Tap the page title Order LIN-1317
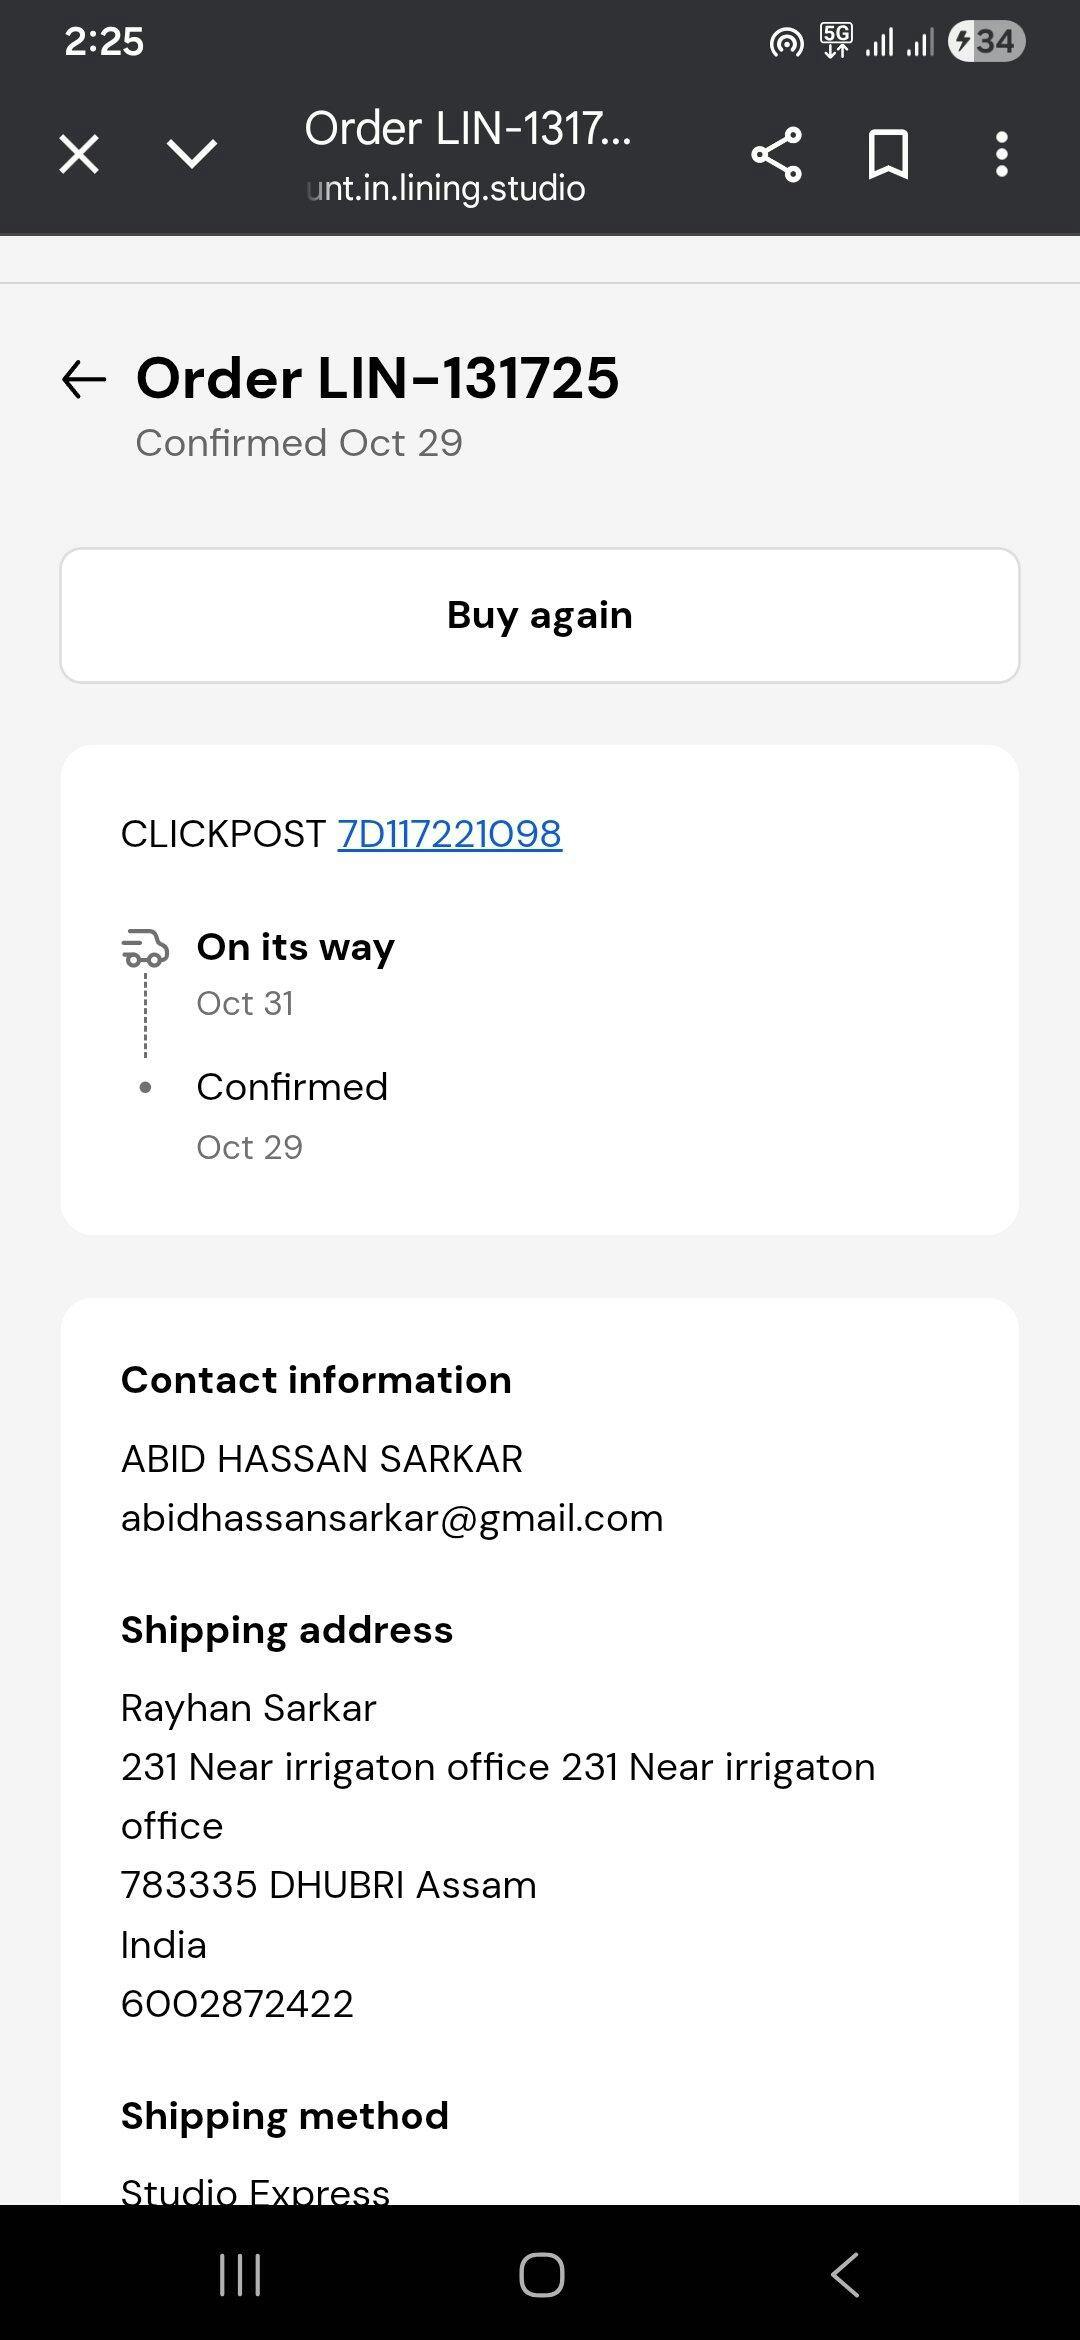This screenshot has height=2340, width=1080. (467, 129)
